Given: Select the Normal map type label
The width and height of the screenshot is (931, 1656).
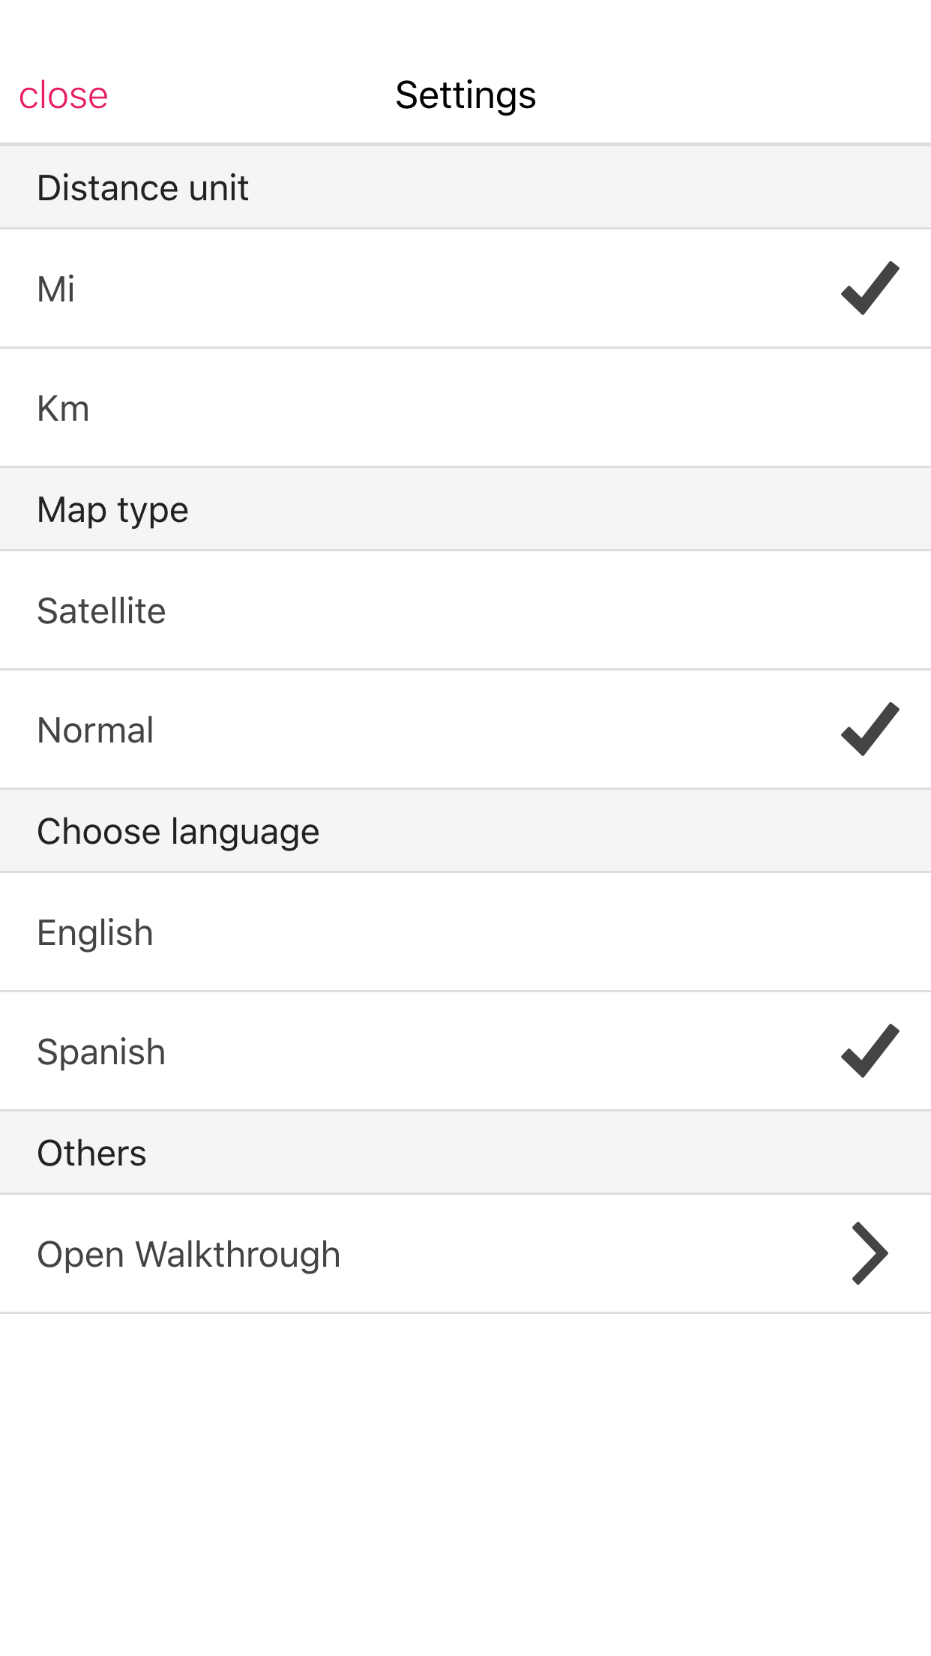Looking at the screenshot, I should (95, 730).
